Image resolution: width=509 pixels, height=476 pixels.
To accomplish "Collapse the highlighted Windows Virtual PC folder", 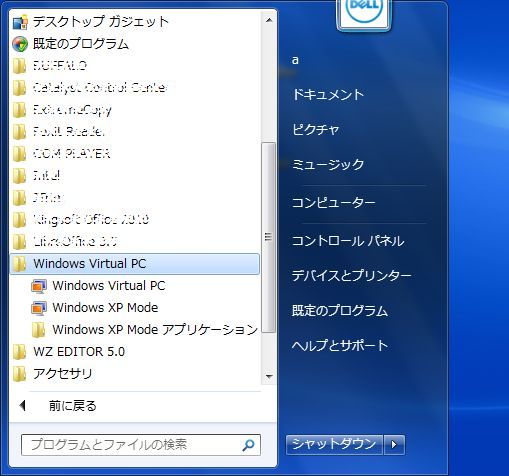I will click(135, 264).
